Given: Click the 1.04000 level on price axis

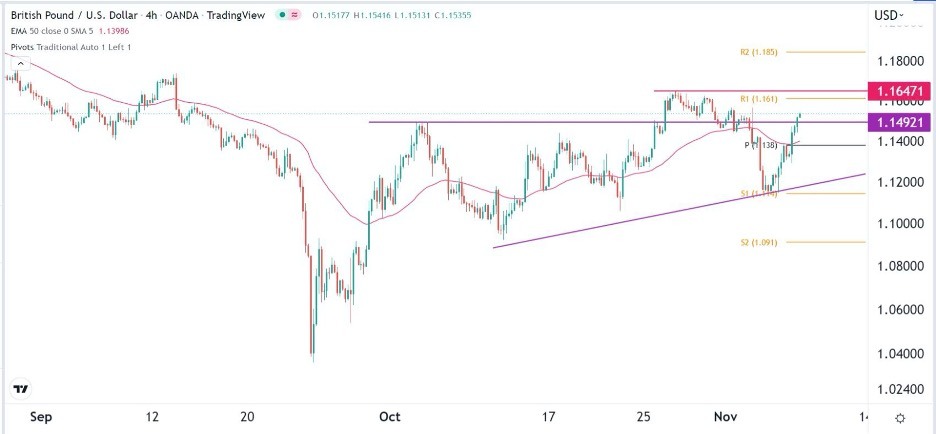Looking at the screenshot, I should [x=901, y=353].
